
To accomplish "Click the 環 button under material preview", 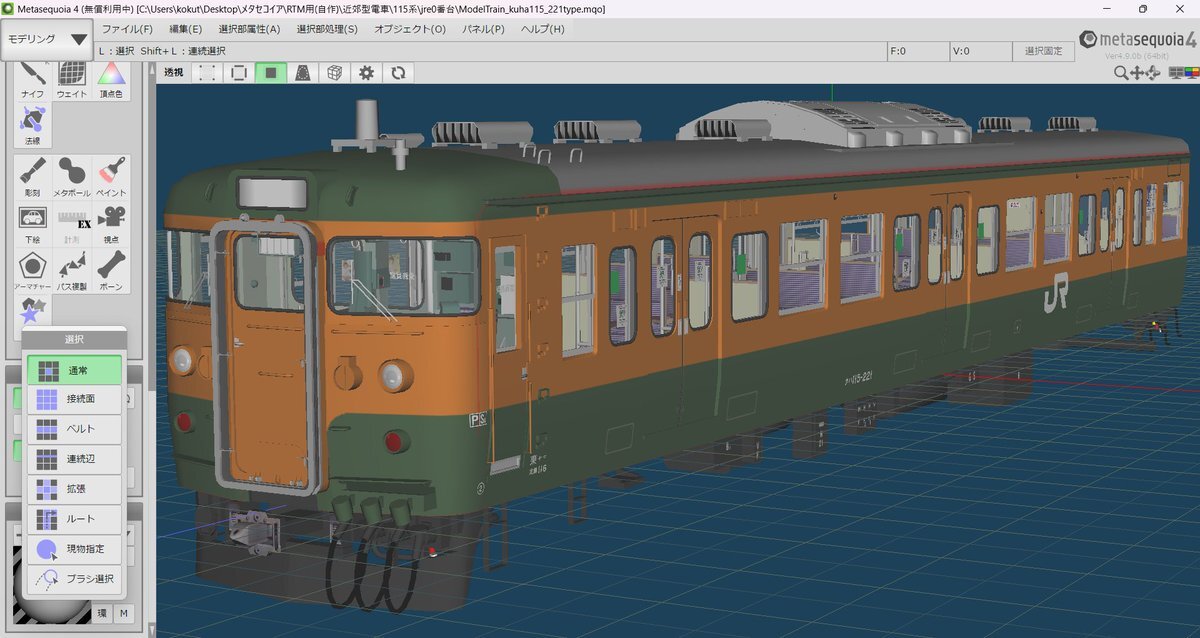I will [x=102, y=613].
